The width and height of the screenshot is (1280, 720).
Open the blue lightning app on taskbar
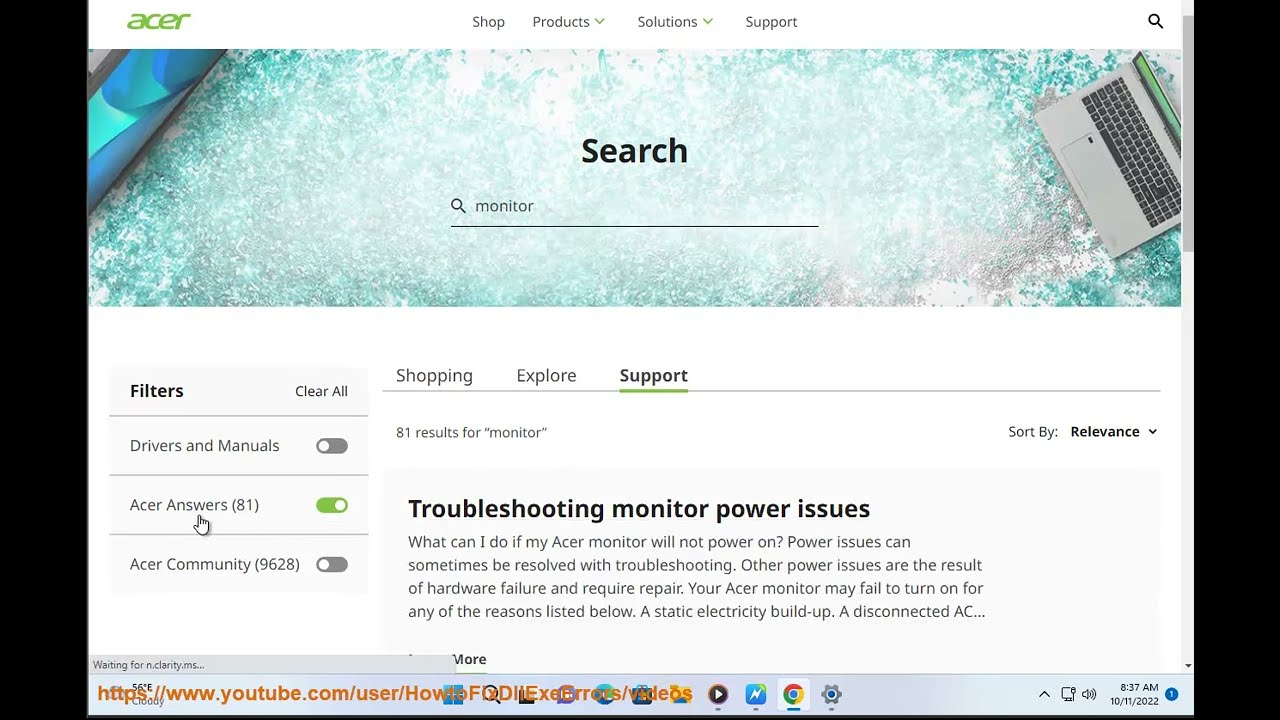click(x=755, y=694)
